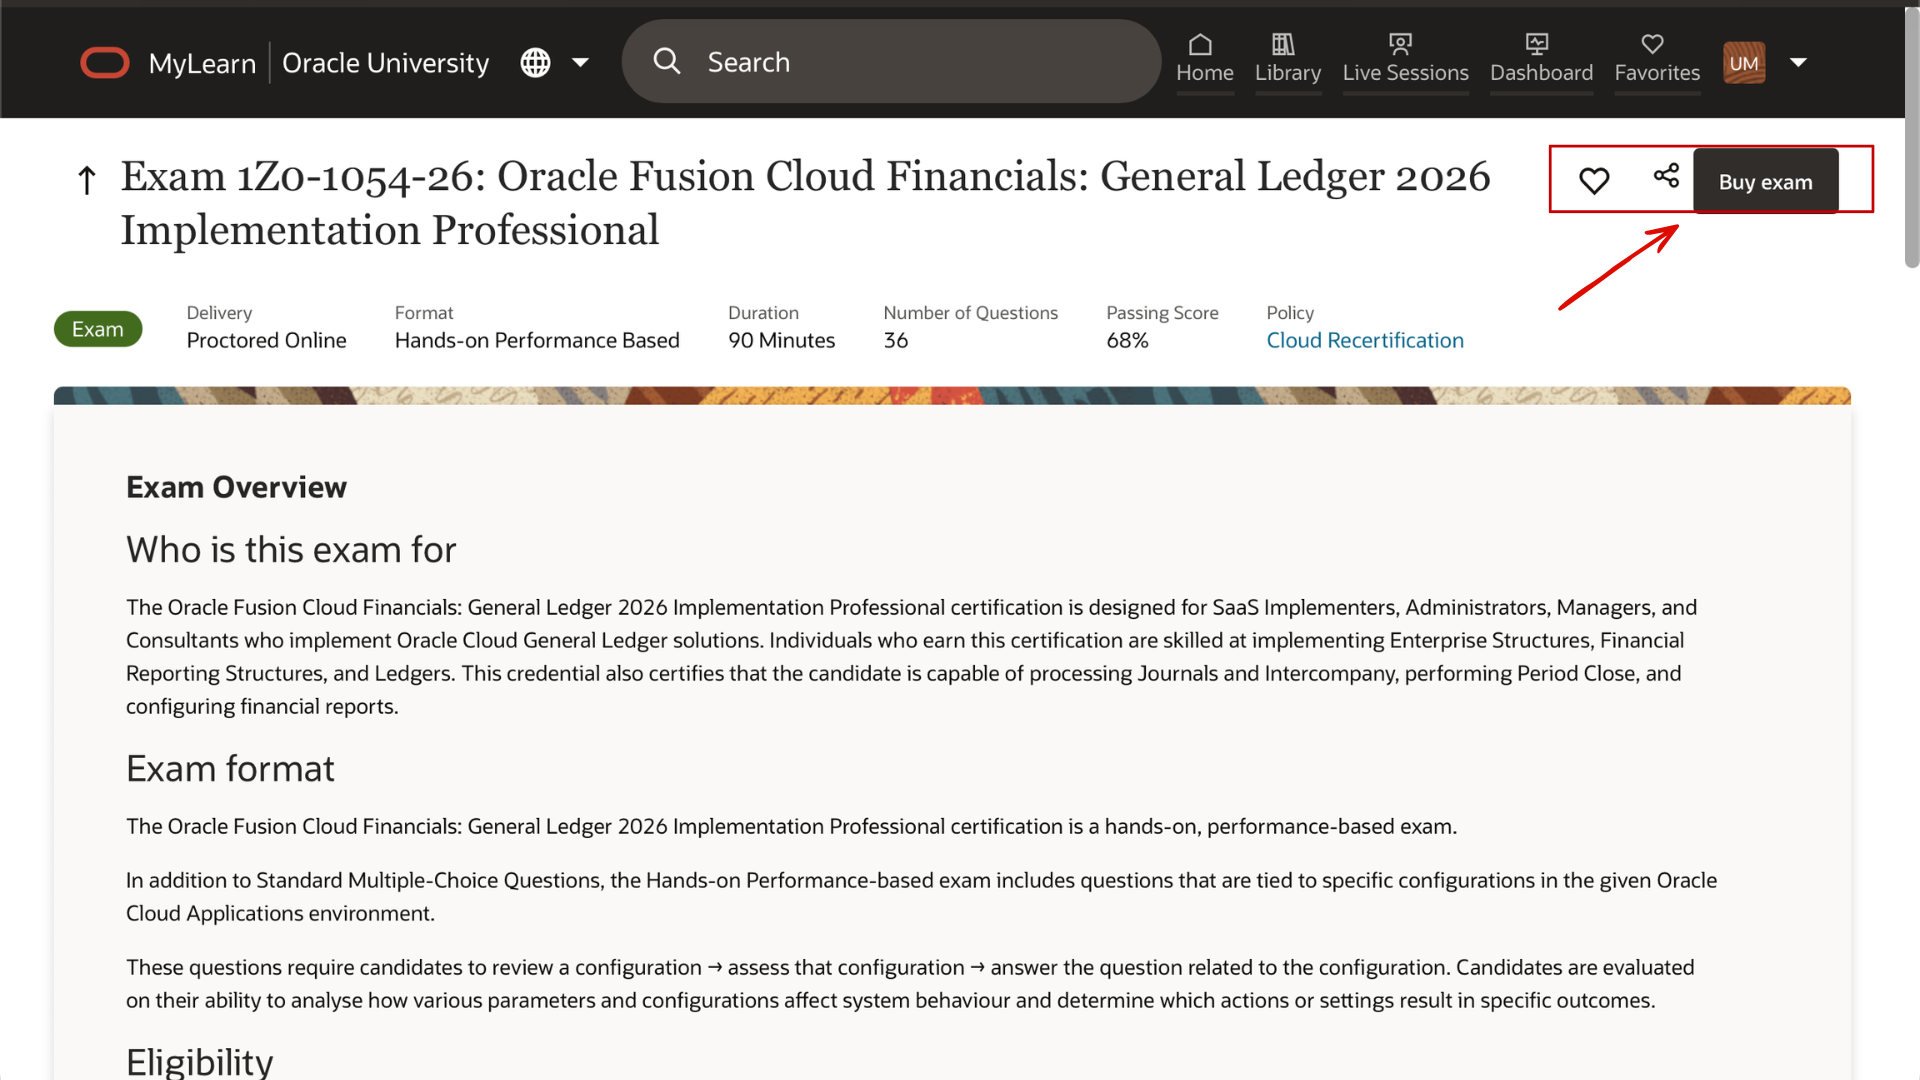Open your Favorites
This screenshot has width=1920, height=1080.
1656,58
